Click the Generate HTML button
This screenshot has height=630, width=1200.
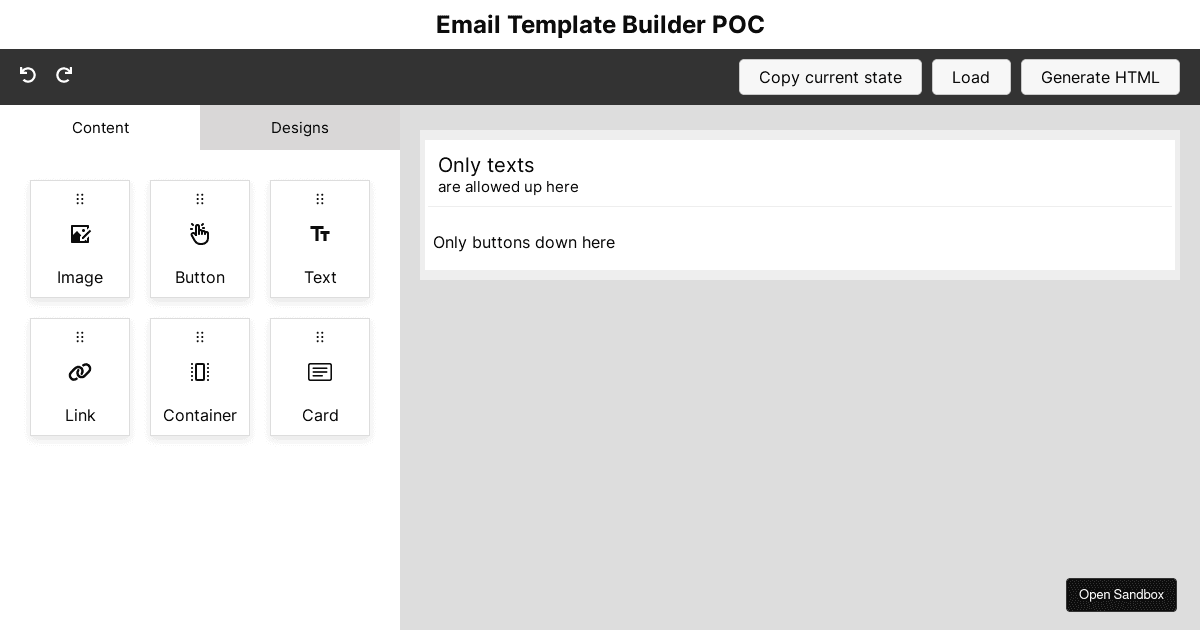pyautogui.click(x=1100, y=77)
